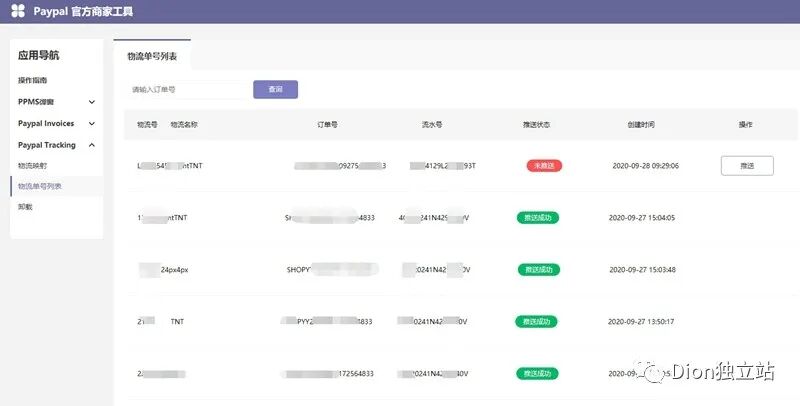This screenshot has width=800, height=406.
Task: Click the 应用导航 sidebar heading
Action: click(x=39, y=55)
